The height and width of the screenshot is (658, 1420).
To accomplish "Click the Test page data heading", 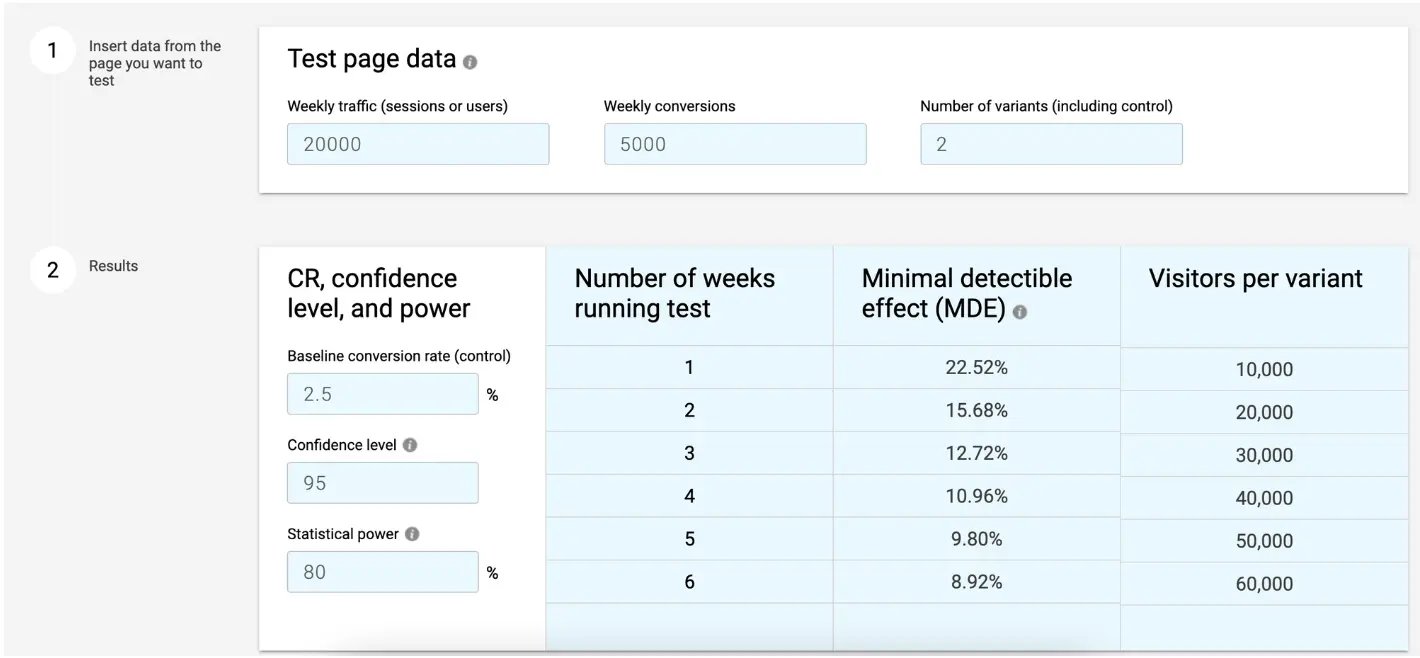I will [x=372, y=60].
